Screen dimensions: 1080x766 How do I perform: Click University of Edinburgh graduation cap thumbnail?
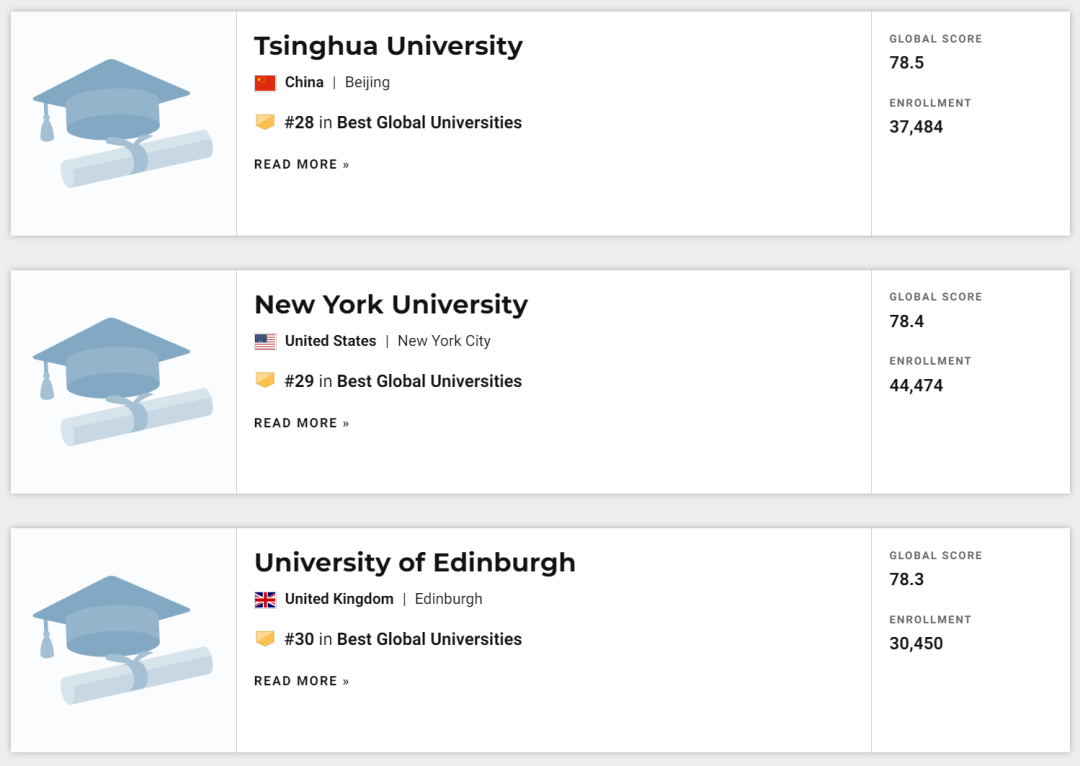coord(123,640)
